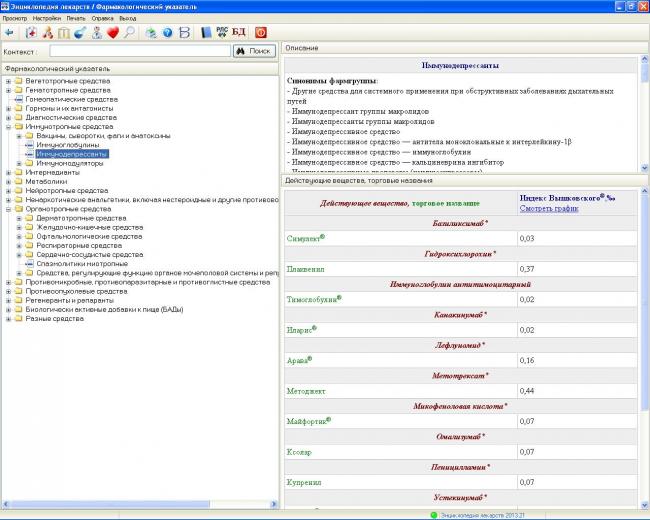Image resolution: width=650 pixels, height=520 pixels.
Task: Click the folder icon beside Разные средства
Action: tap(19, 318)
